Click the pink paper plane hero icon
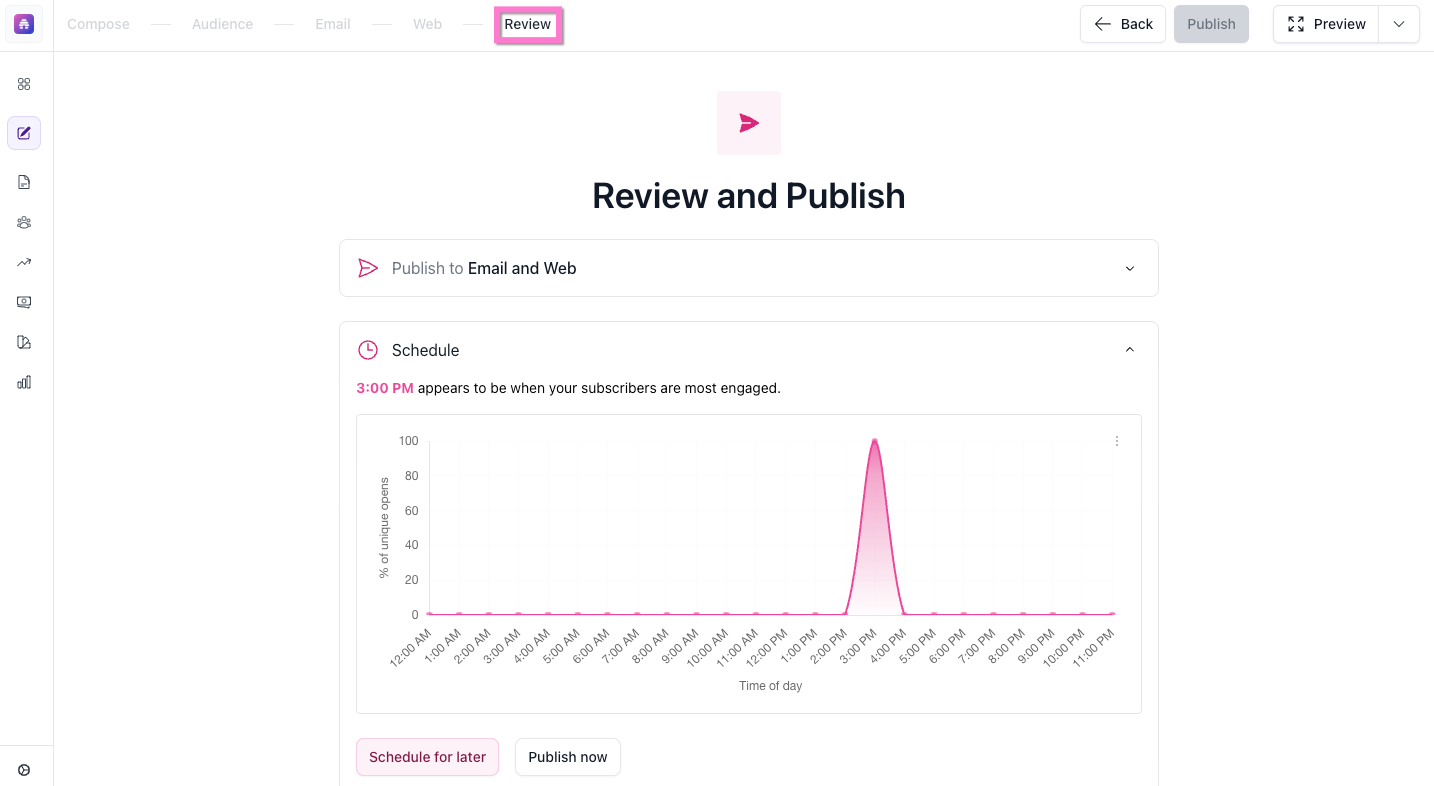The image size is (1434, 786). [749, 123]
